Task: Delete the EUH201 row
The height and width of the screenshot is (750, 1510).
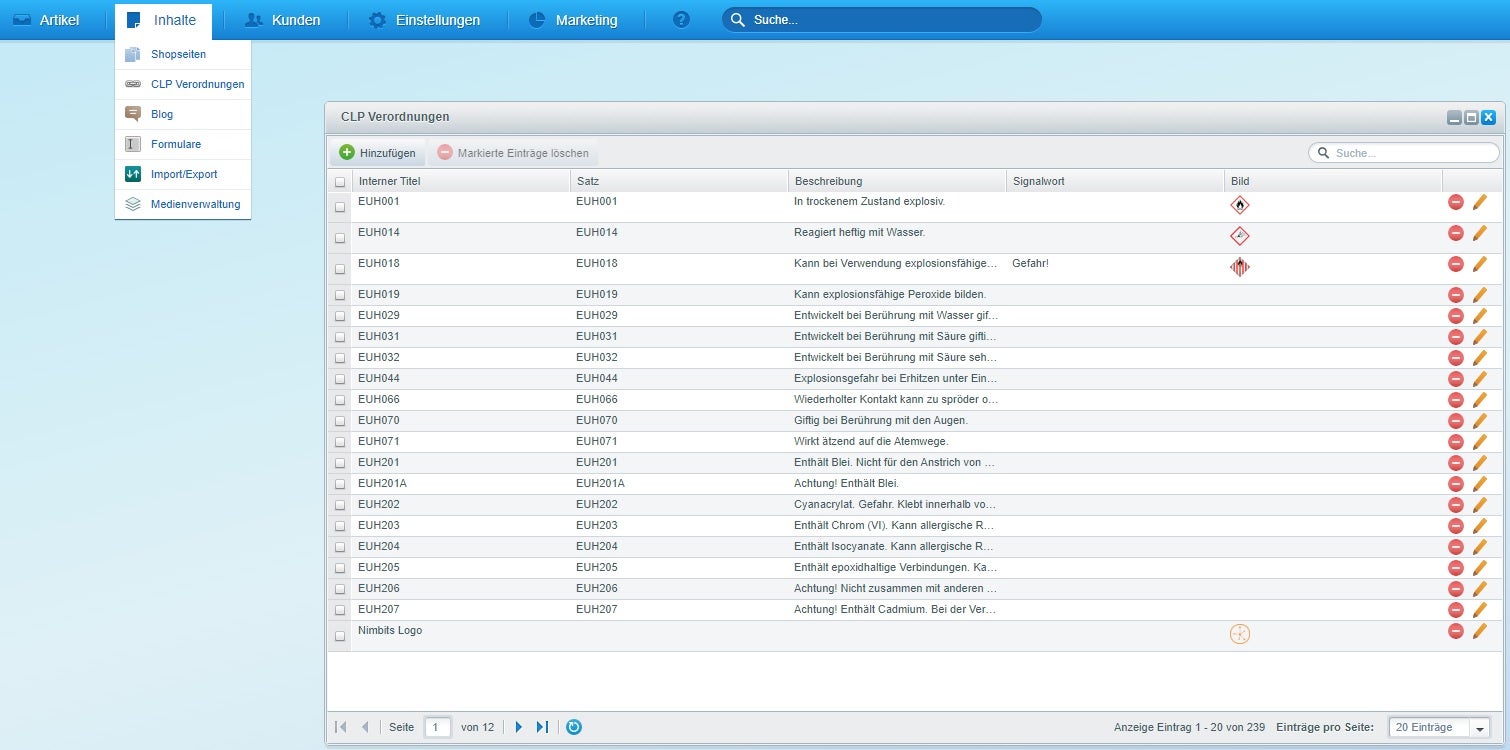Action: 1456,463
